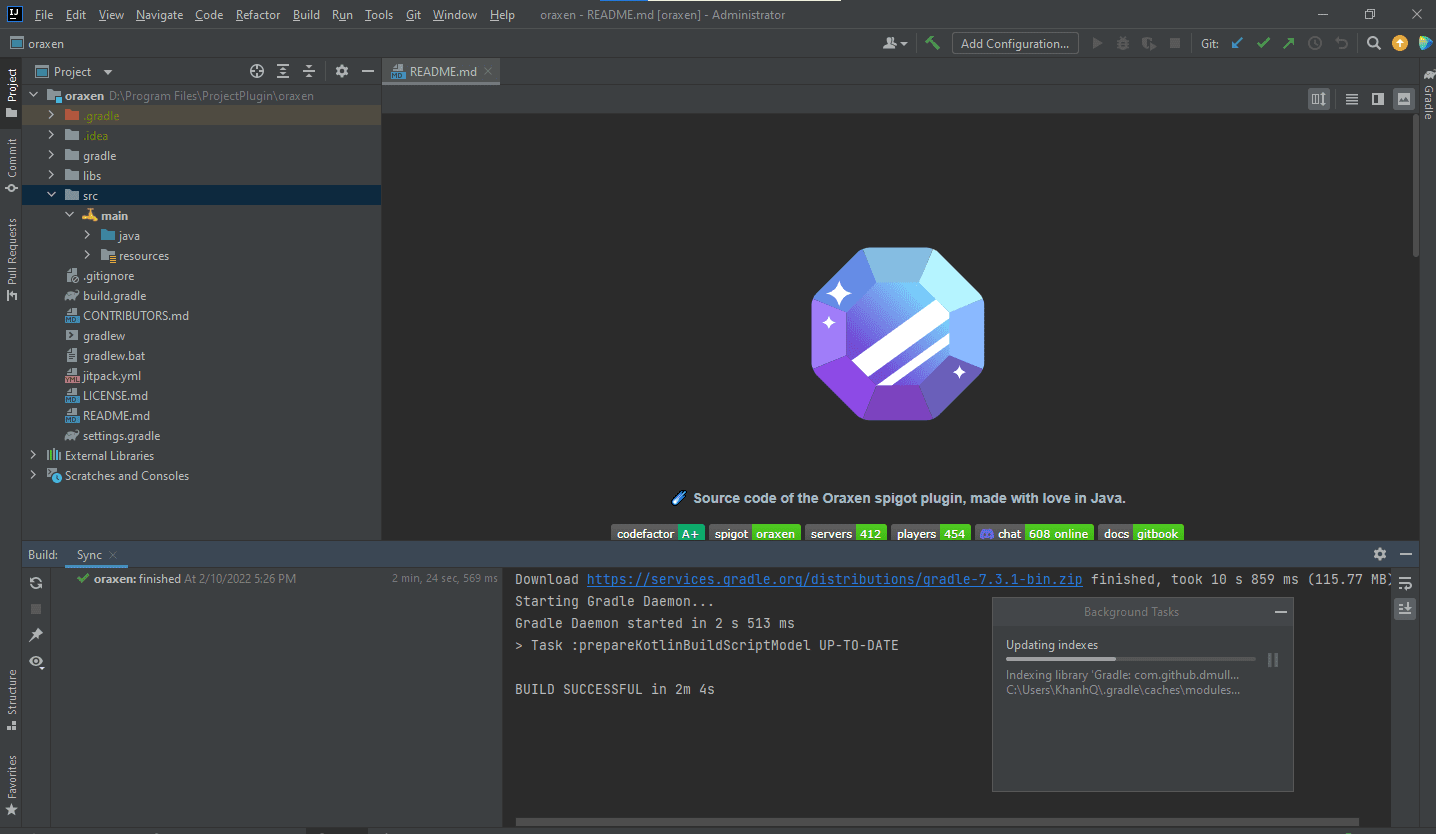Click the Gradle sync refresh icon in Build panel
The width and height of the screenshot is (1436, 834).
coord(36,583)
